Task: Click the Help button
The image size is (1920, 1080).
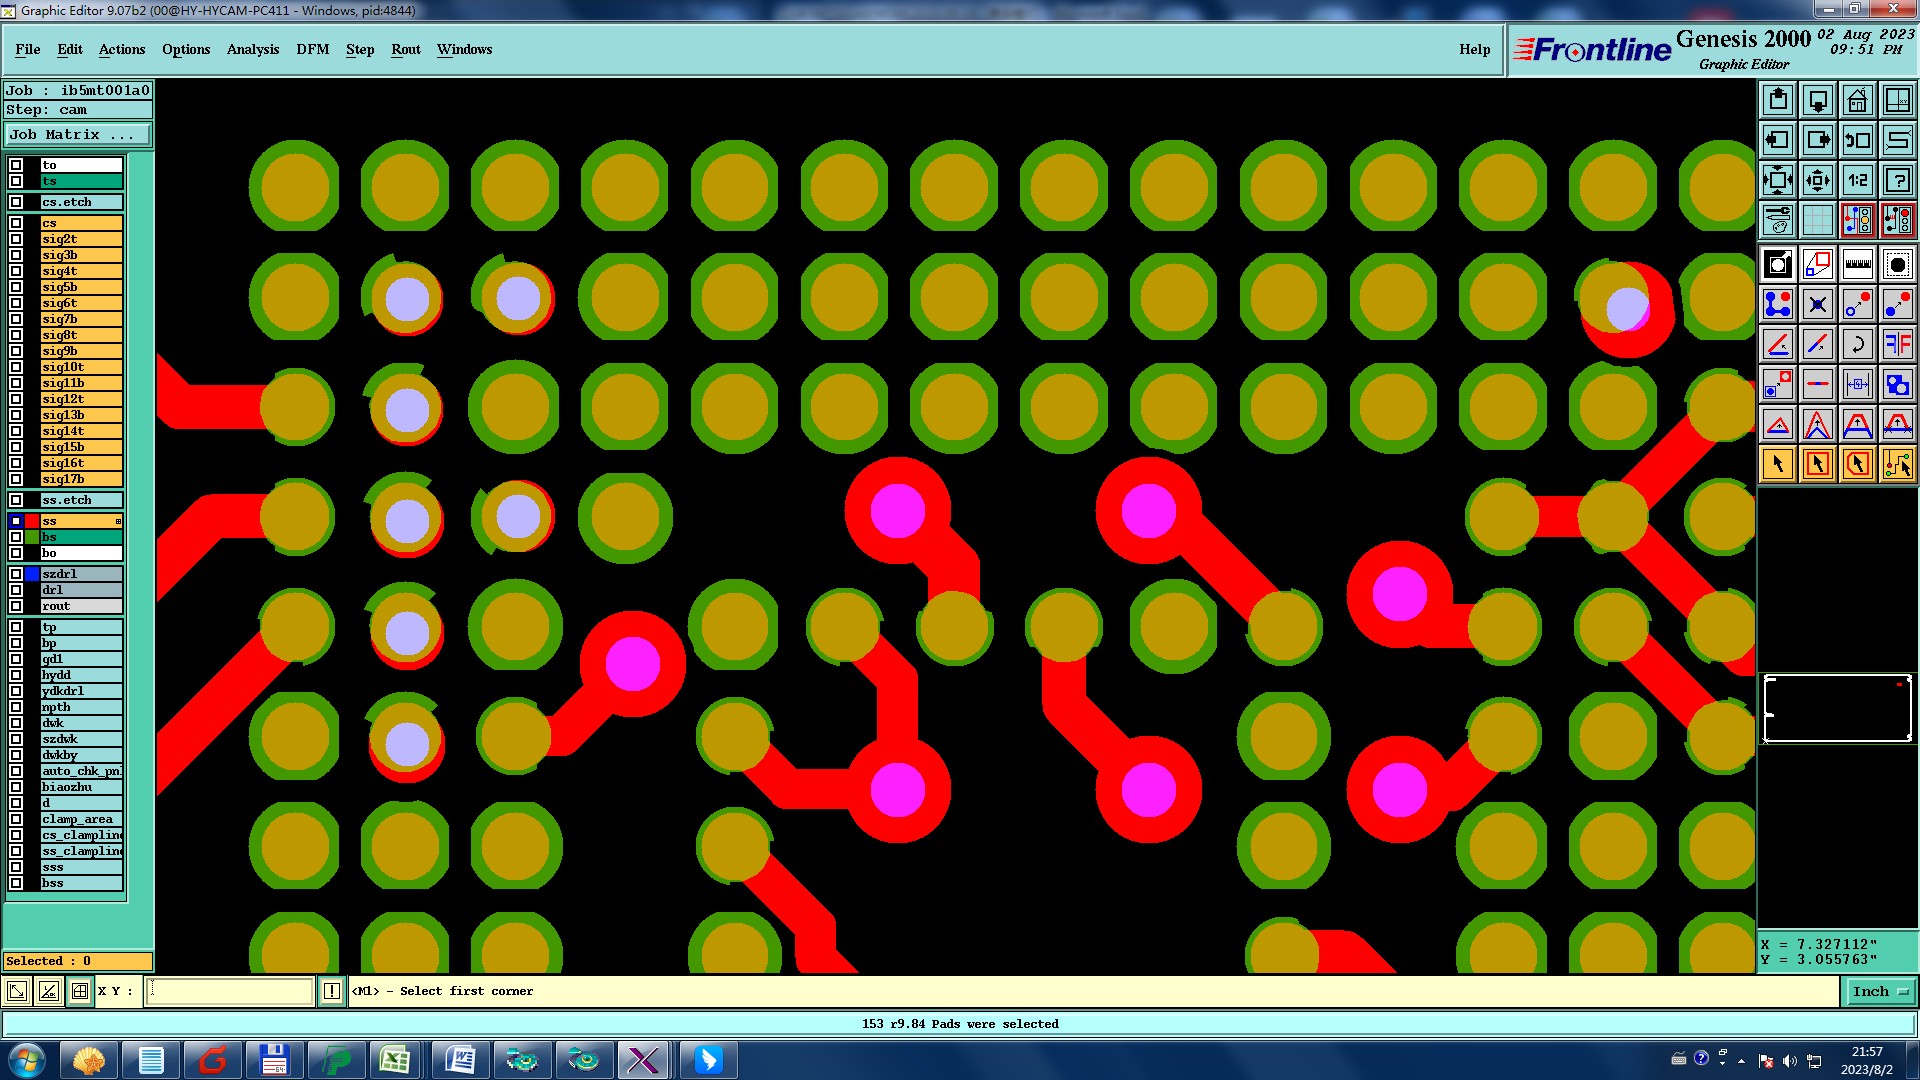Action: [1474, 49]
